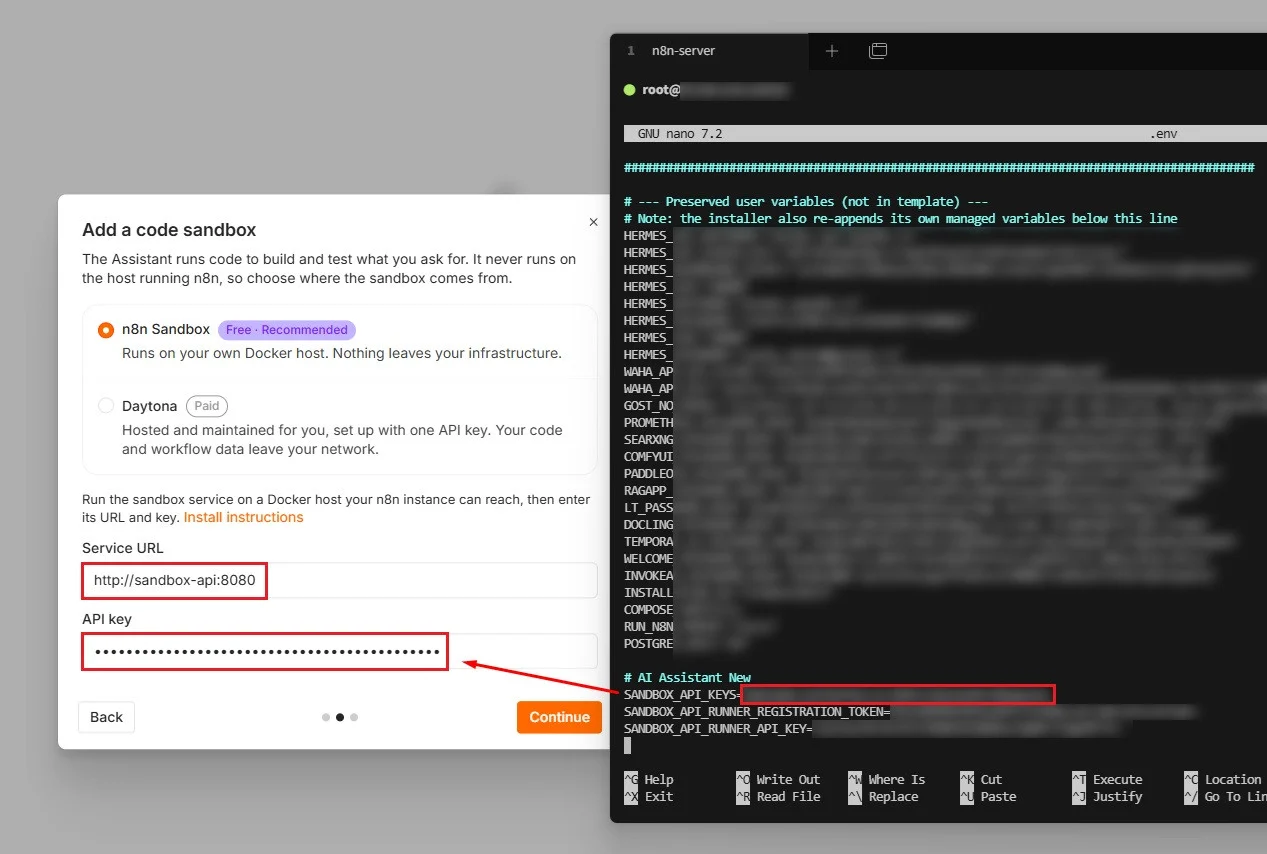Open a new terminal tab with plus icon
The width and height of the screenshot is (1267, 854).
coord(832,50)
